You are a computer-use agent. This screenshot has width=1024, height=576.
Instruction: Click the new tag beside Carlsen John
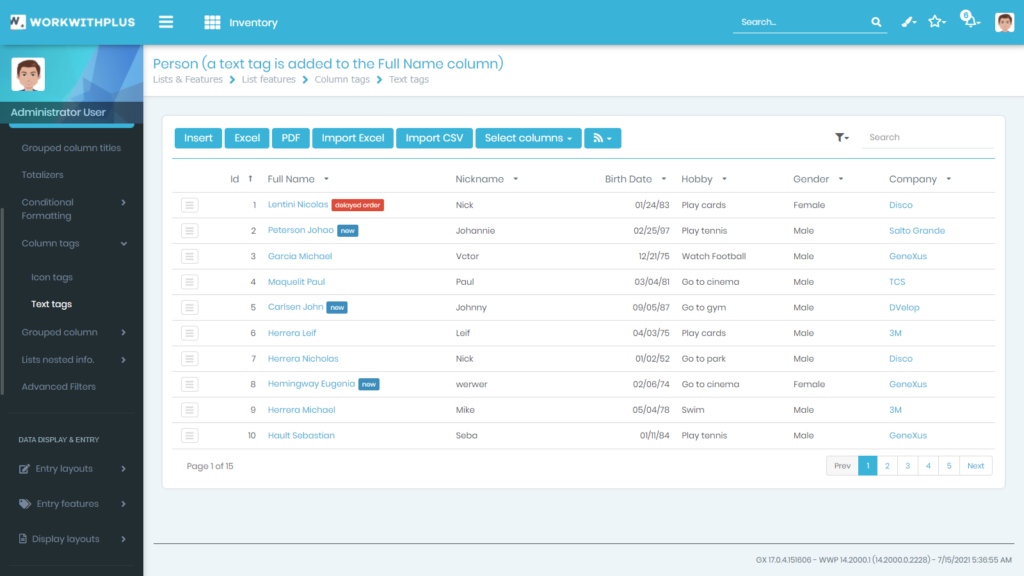337,308
